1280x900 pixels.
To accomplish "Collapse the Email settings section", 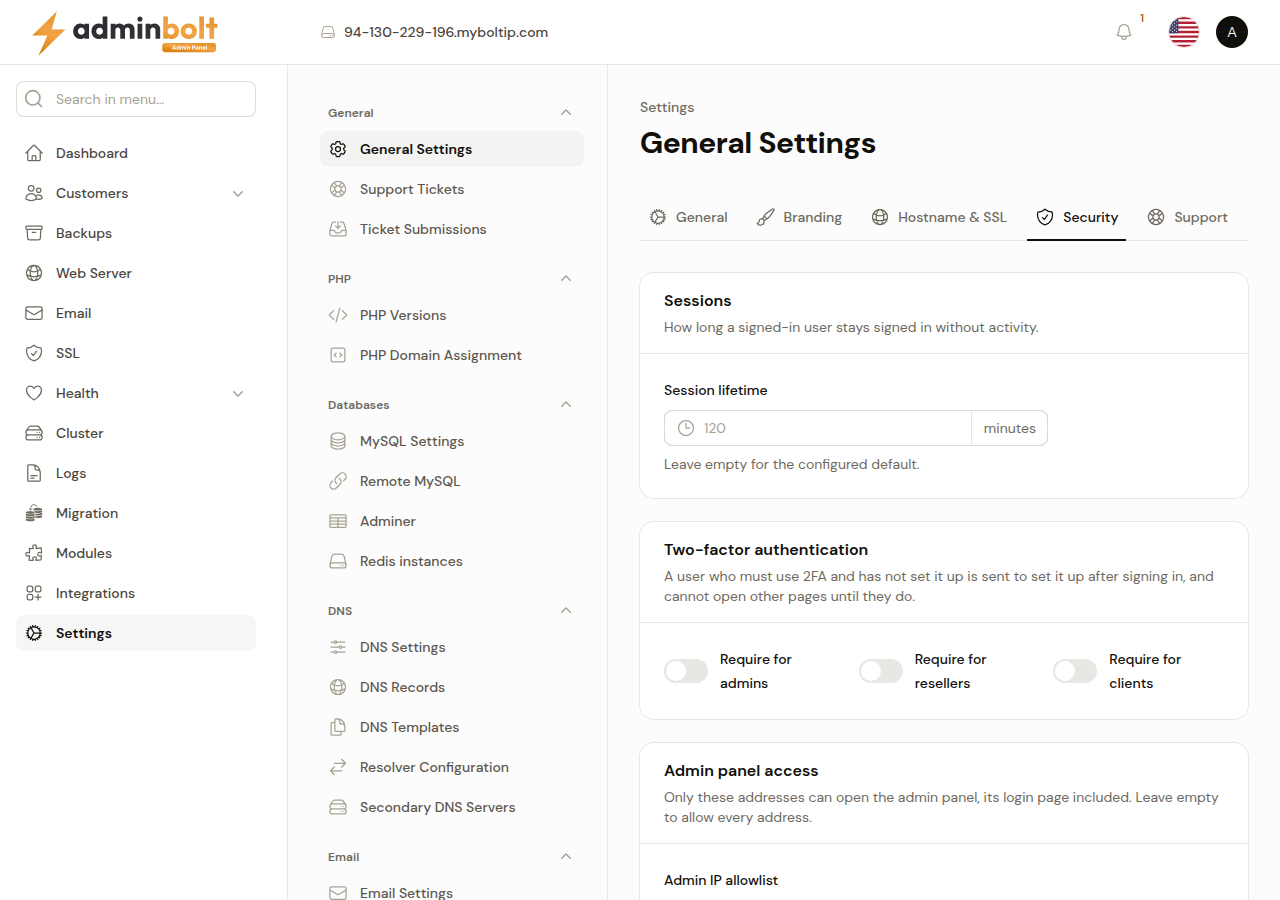I will point(566,857).
